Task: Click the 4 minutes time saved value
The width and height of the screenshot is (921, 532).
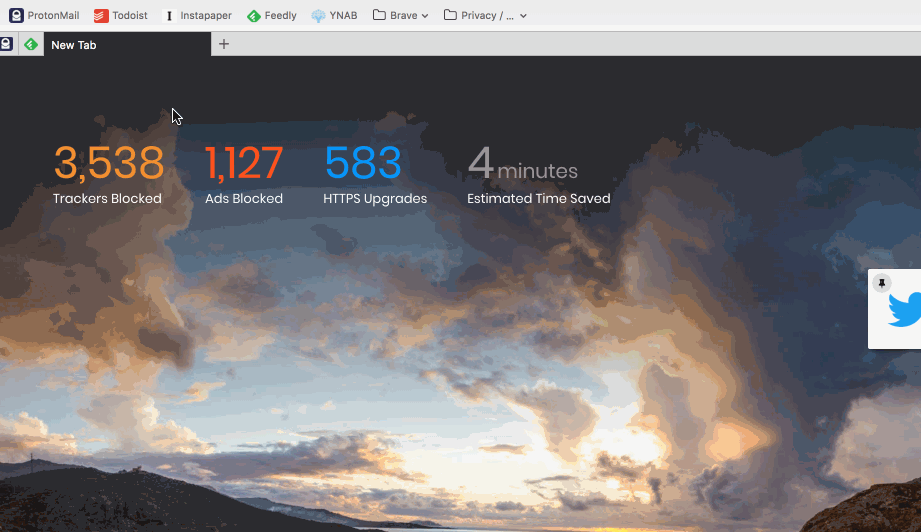Action: click(523, 164)
